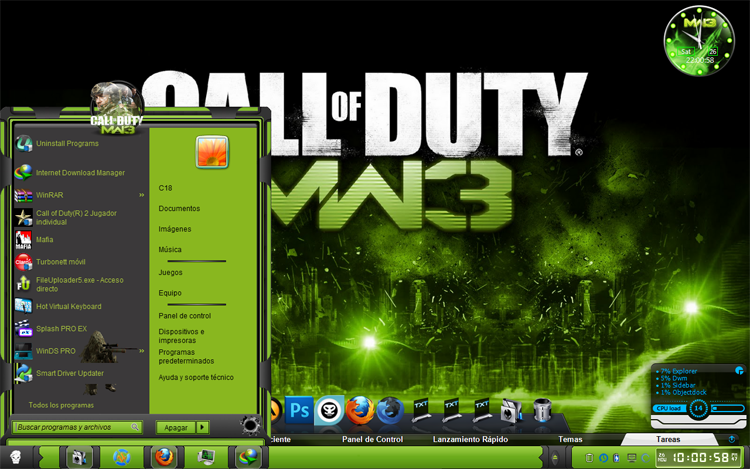Open the media folder taskbar icon

79,457
